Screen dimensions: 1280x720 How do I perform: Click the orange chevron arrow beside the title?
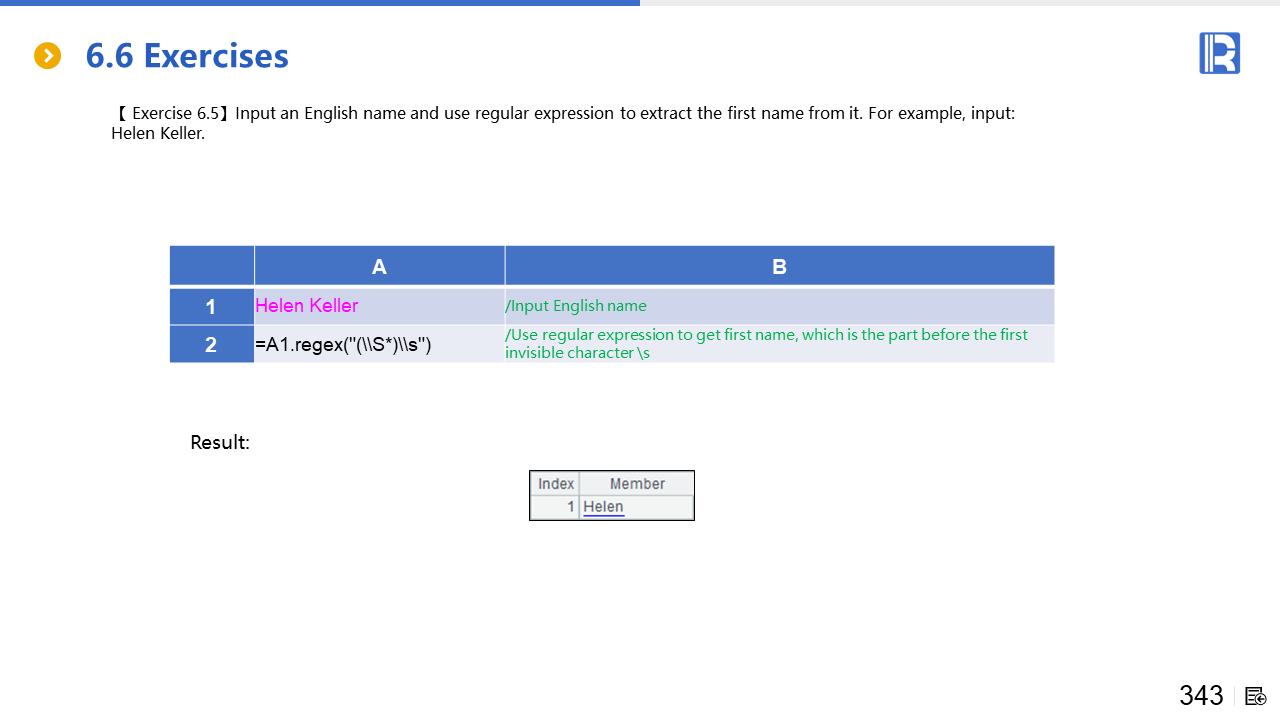tap(47, 56)
